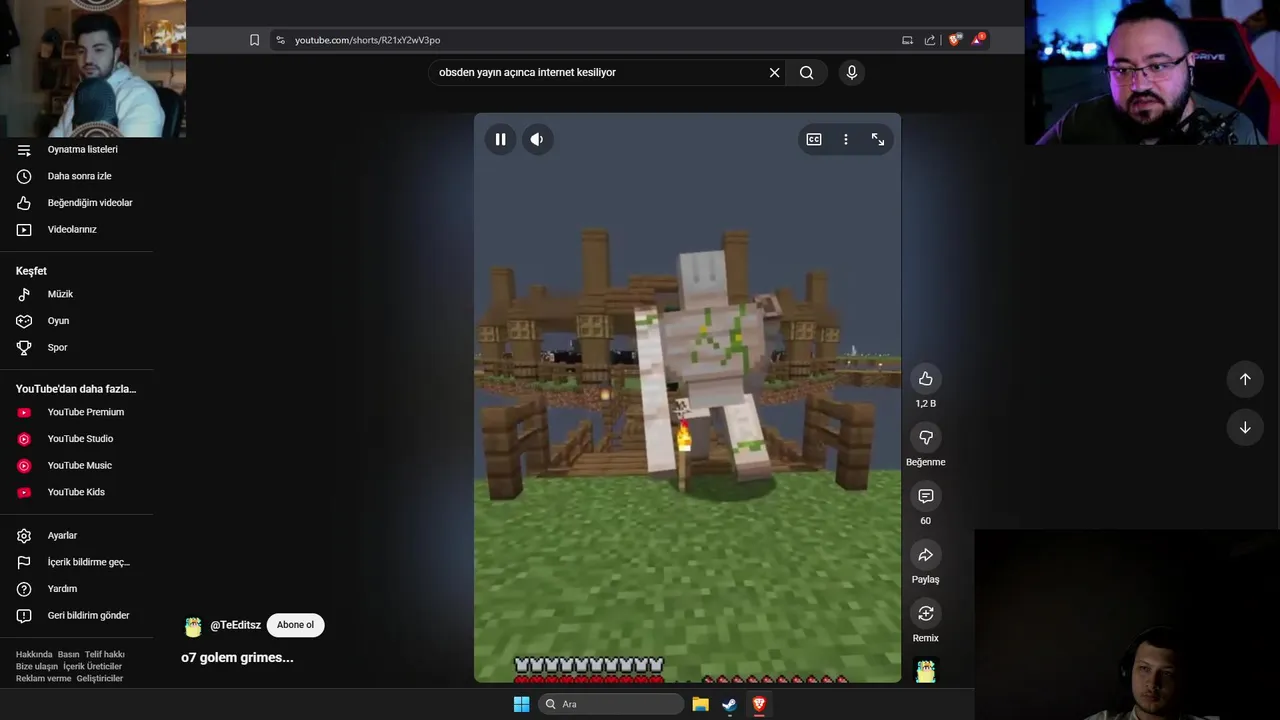Open Brave Rewards triangle icon
The width and height of the screenshot is (1280, 720).
(978, 40)
